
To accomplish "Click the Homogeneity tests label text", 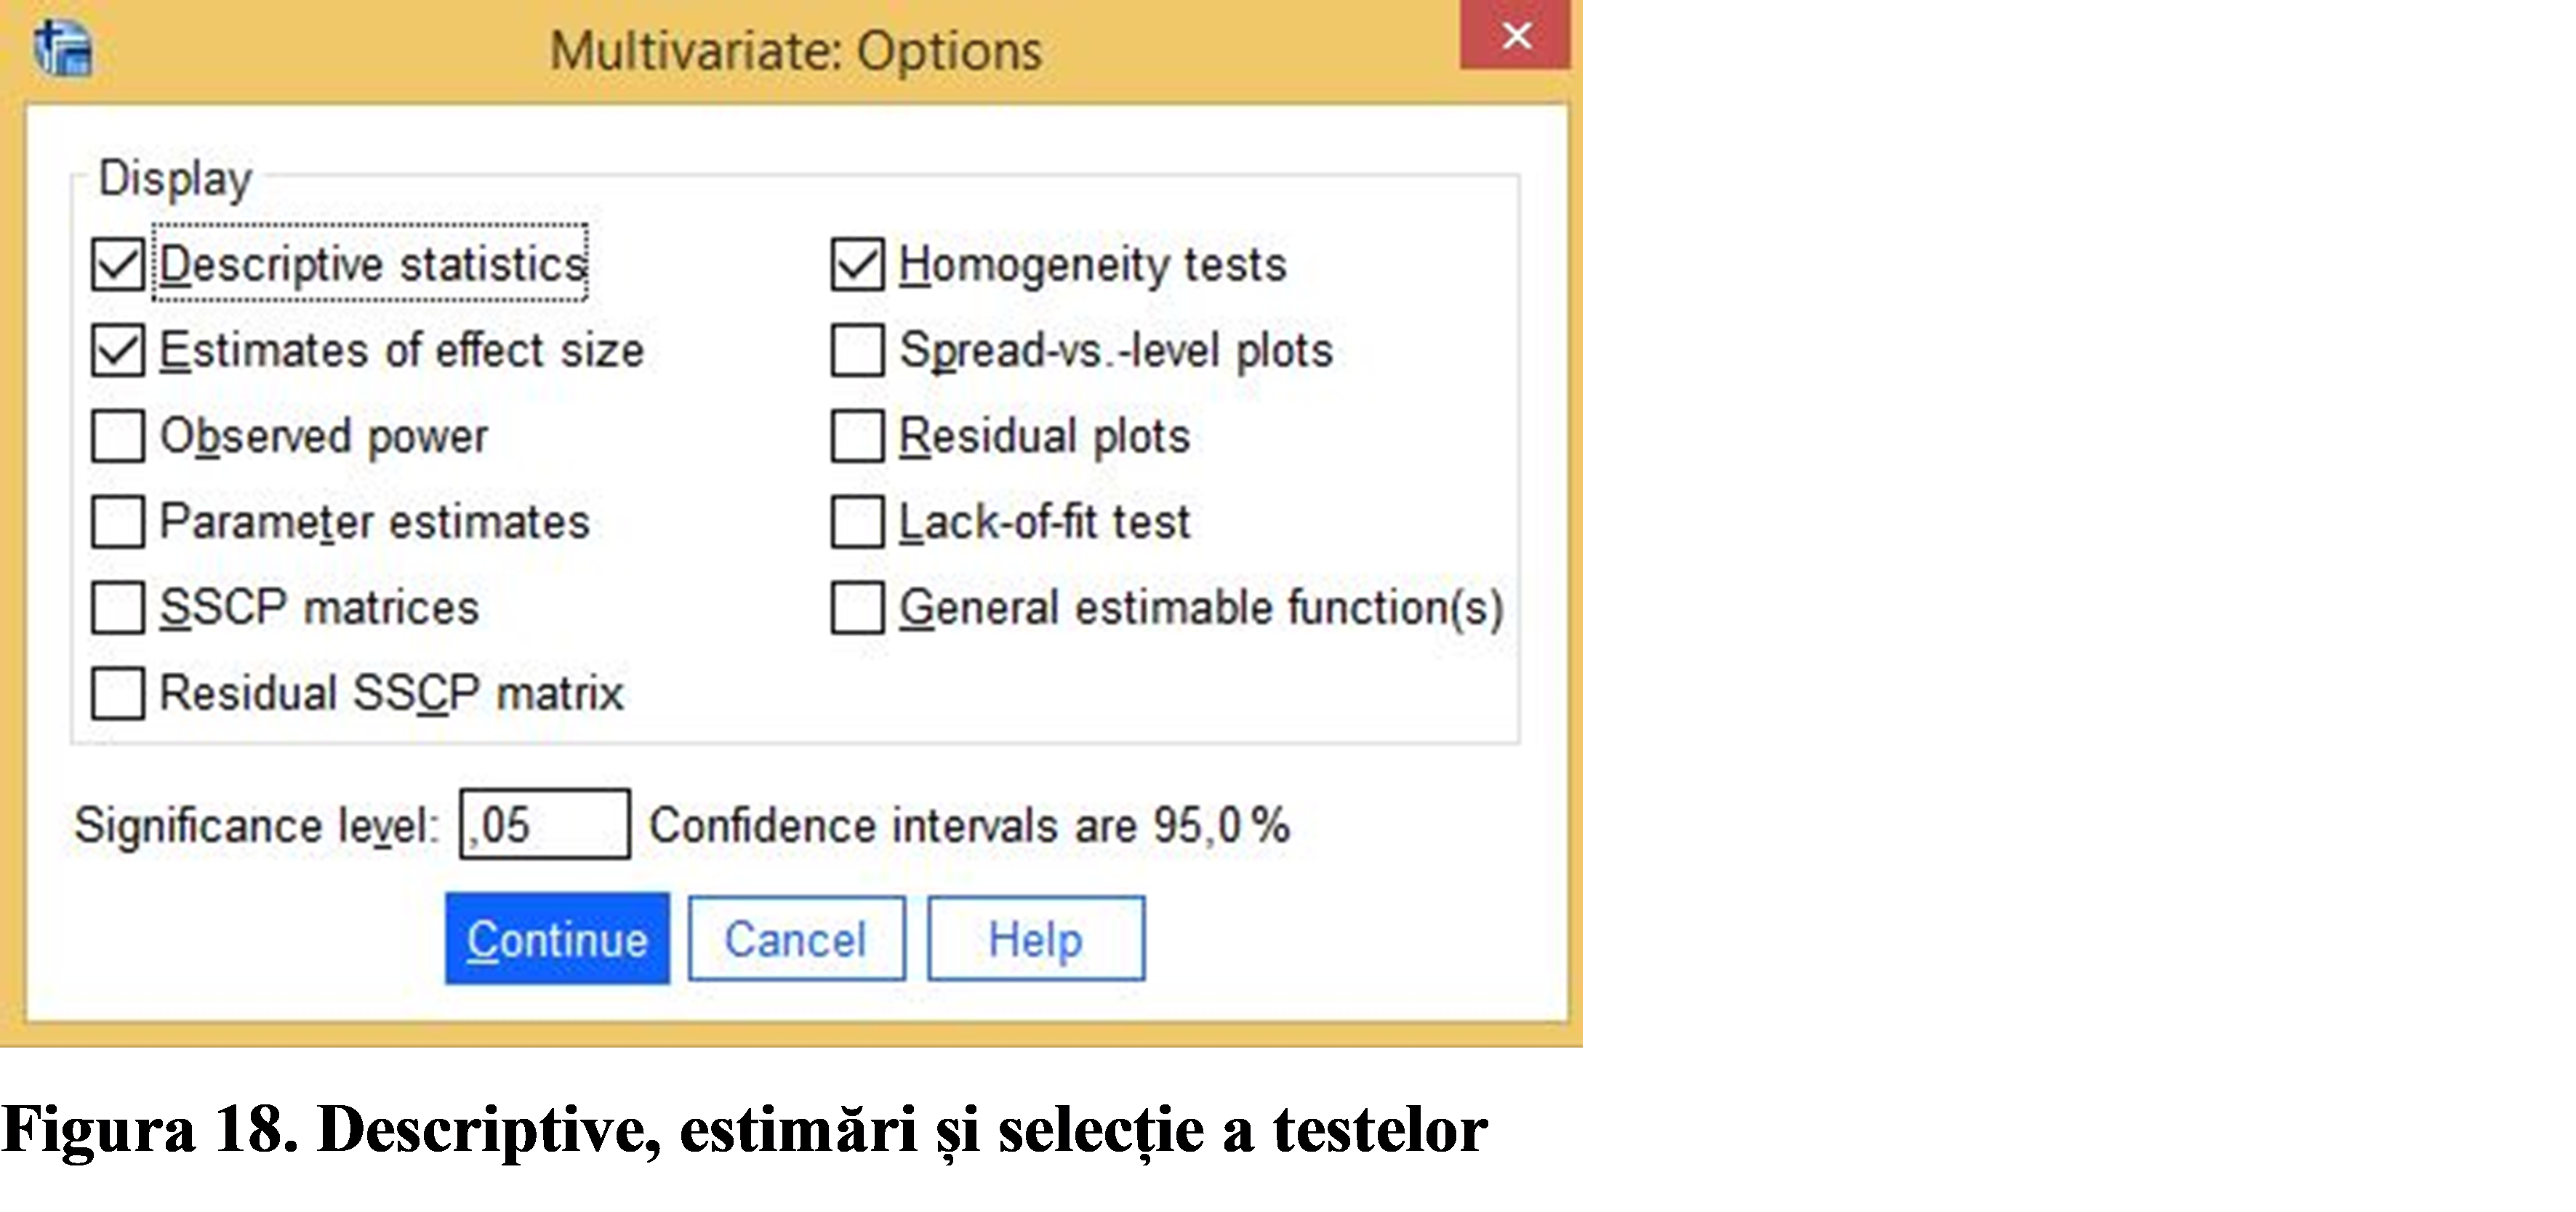I will tap(1092, 264).
